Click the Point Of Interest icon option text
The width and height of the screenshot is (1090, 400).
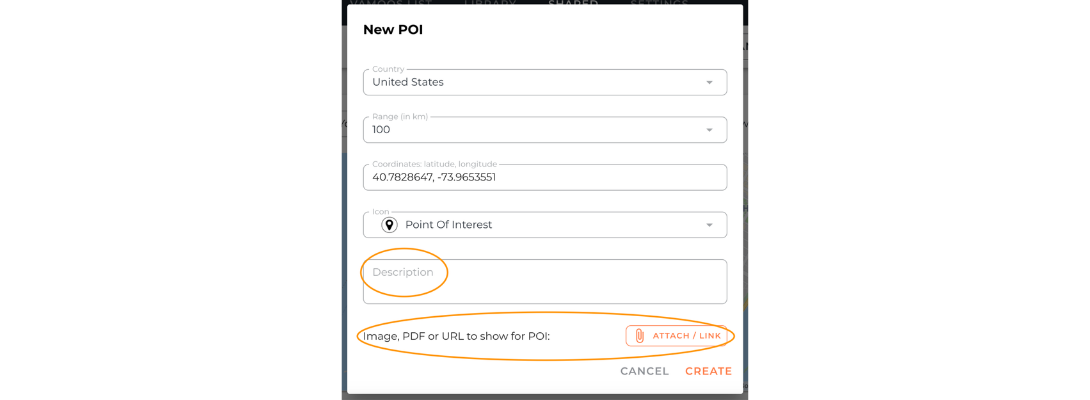click(x=448, y=225)
